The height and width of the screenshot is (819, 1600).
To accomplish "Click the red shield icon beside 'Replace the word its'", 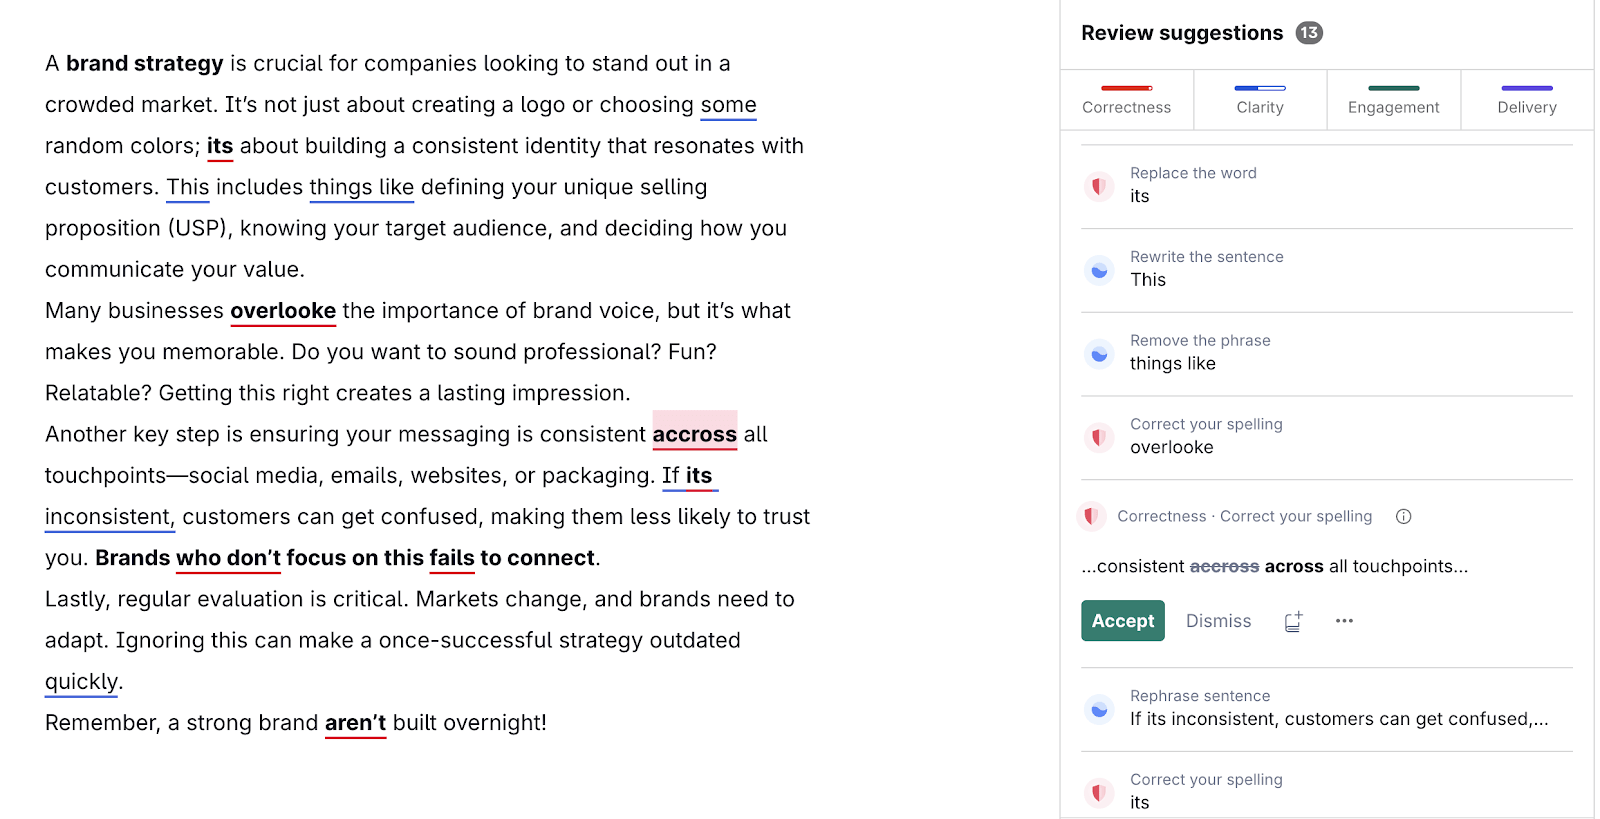I will [x=1099, y=186].
